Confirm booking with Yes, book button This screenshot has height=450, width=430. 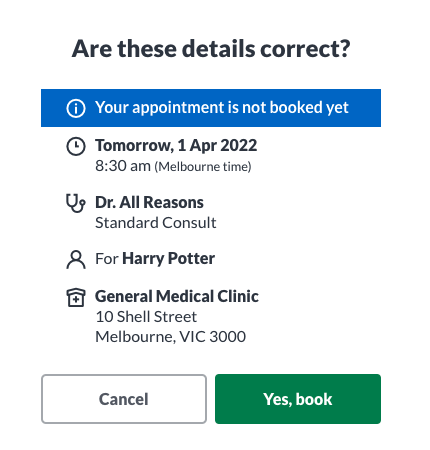tap(298, 399)
